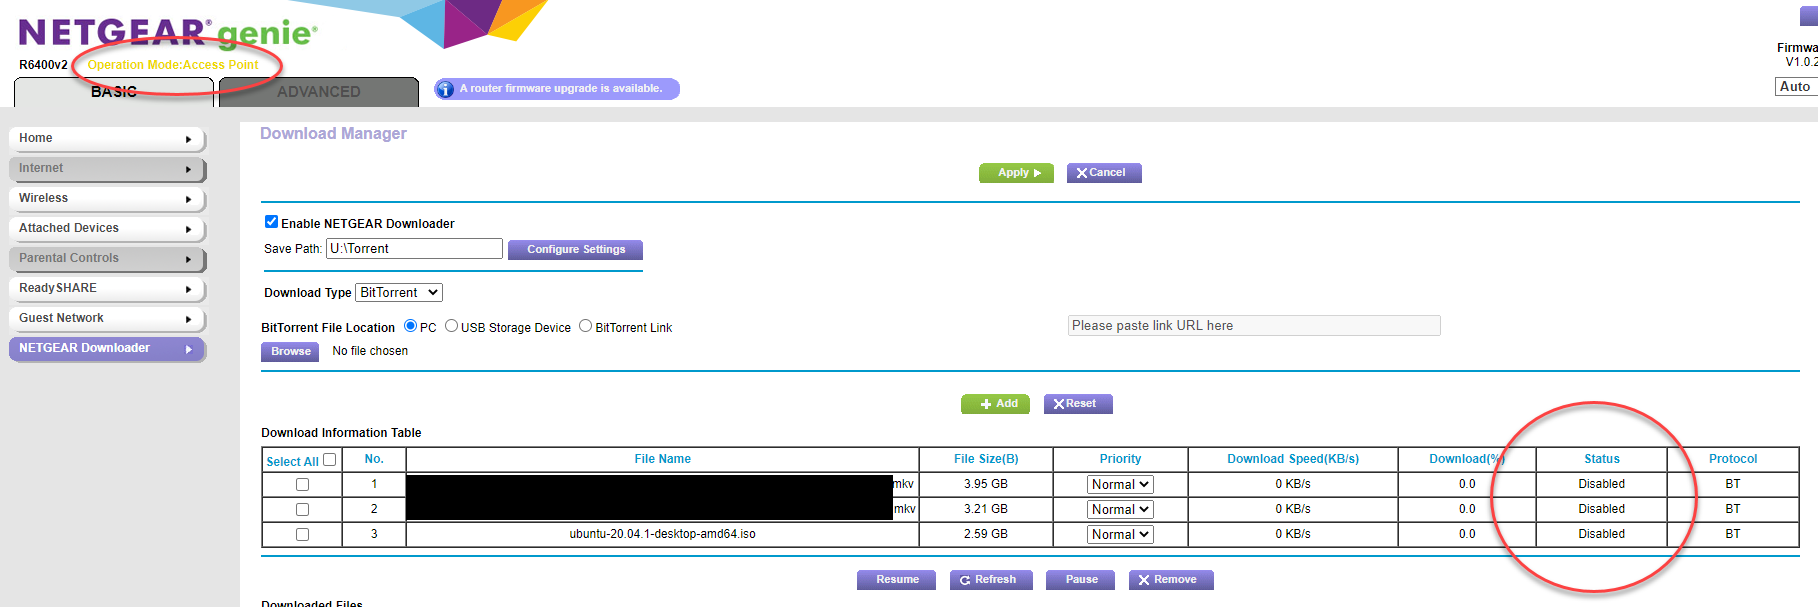The width and height of the screenshot is (1818, 607).
Task: Open the ReadySHARE menu item
Action: tap(107, 289)
